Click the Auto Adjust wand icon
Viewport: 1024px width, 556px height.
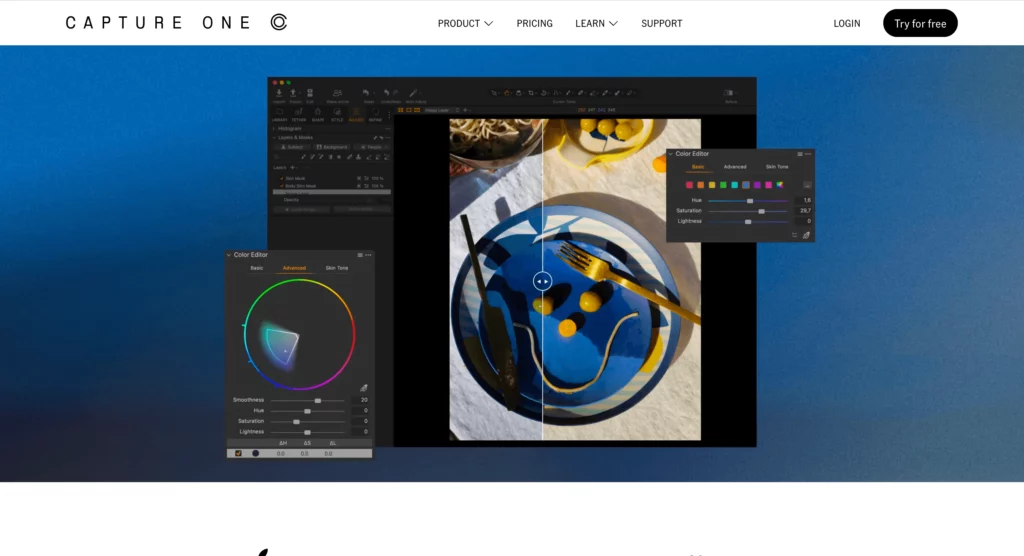(x=413, y=93)
